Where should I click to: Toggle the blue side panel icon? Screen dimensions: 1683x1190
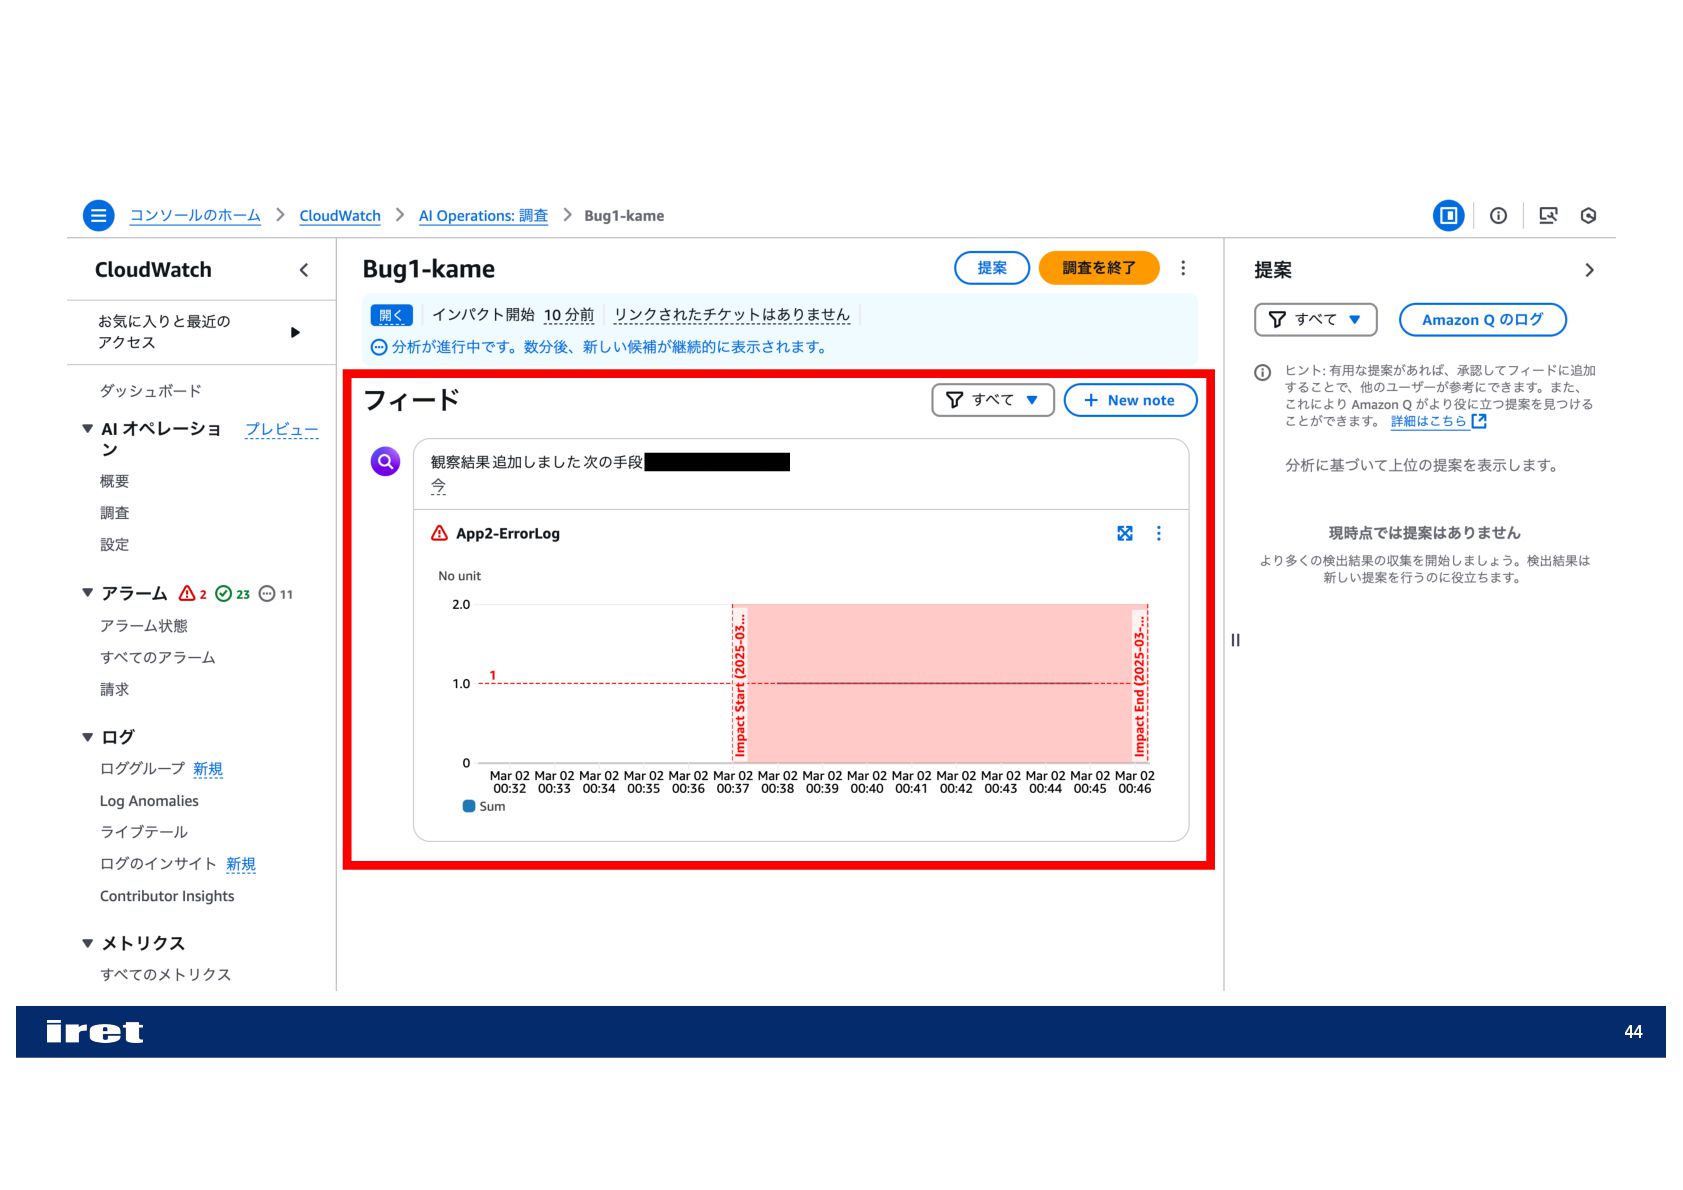point(1448,215)
